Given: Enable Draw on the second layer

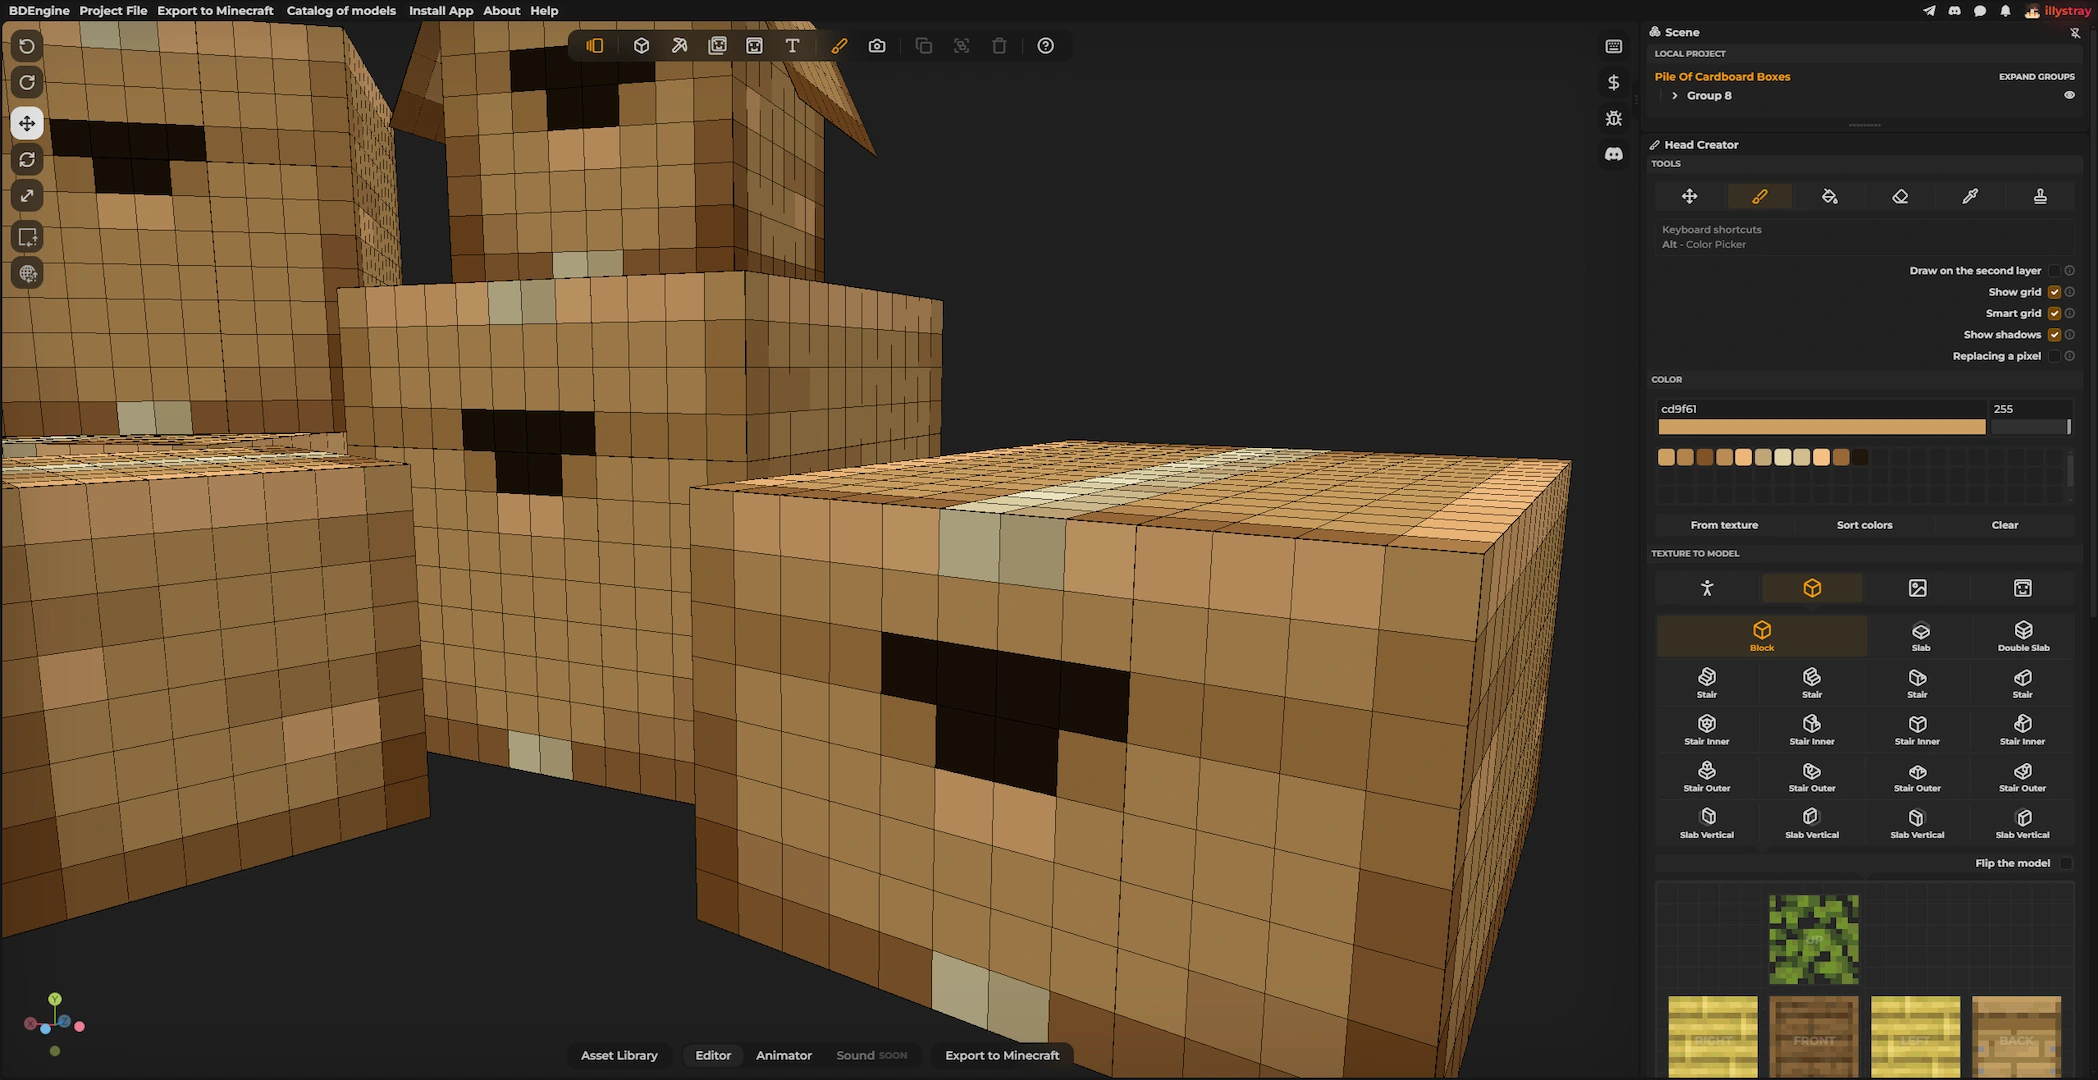Looking at the screenshot, I should 2055,270.
